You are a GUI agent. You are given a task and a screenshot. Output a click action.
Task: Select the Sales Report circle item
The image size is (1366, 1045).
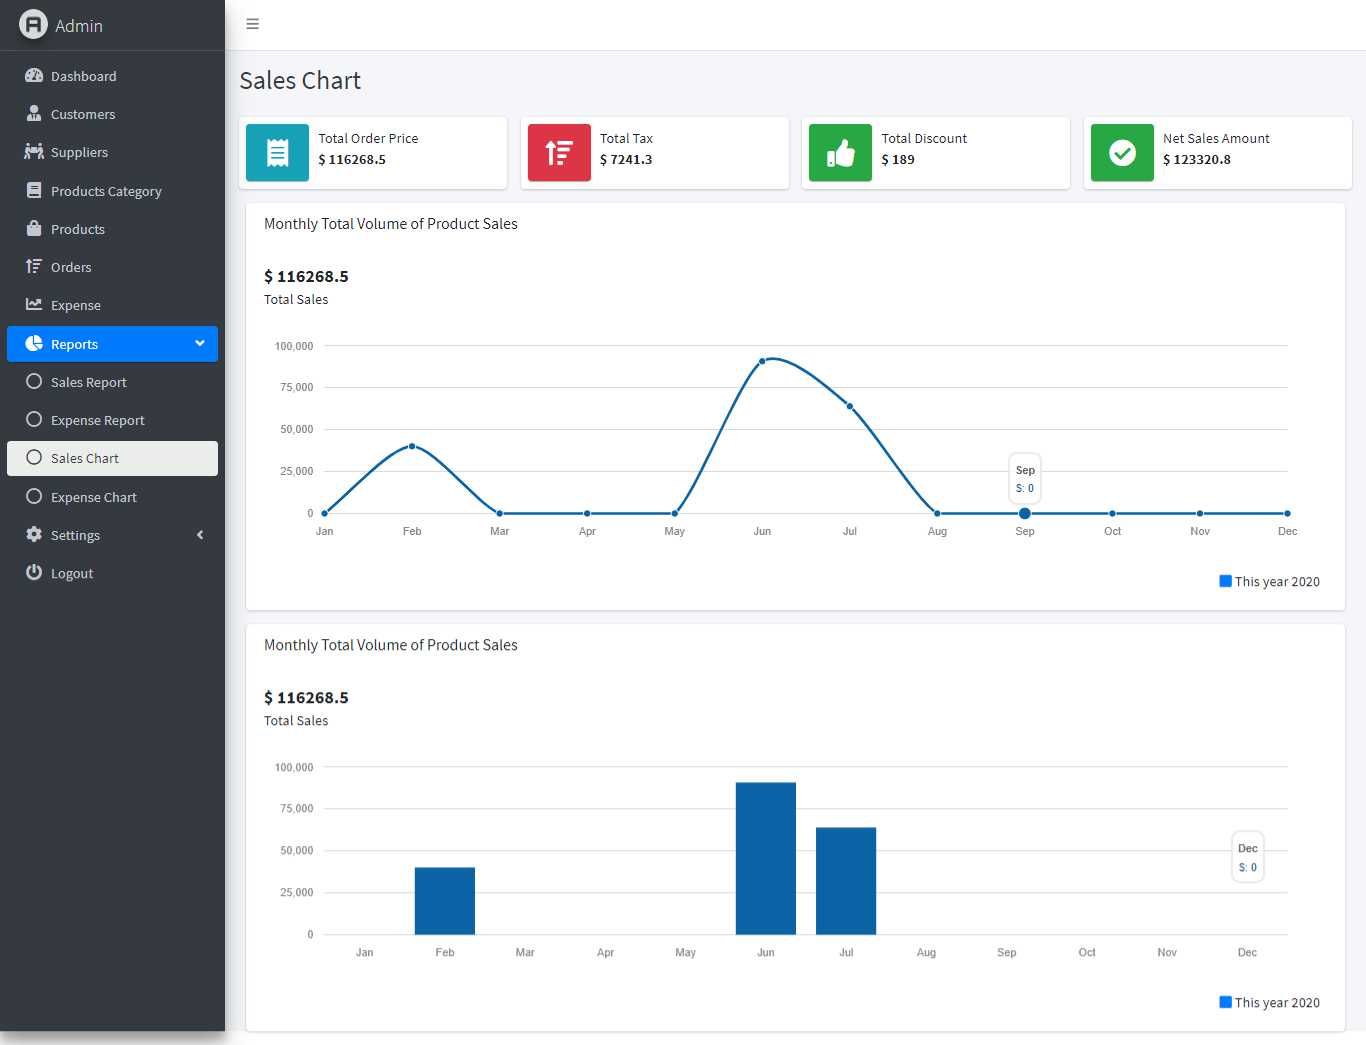point(34,382)
